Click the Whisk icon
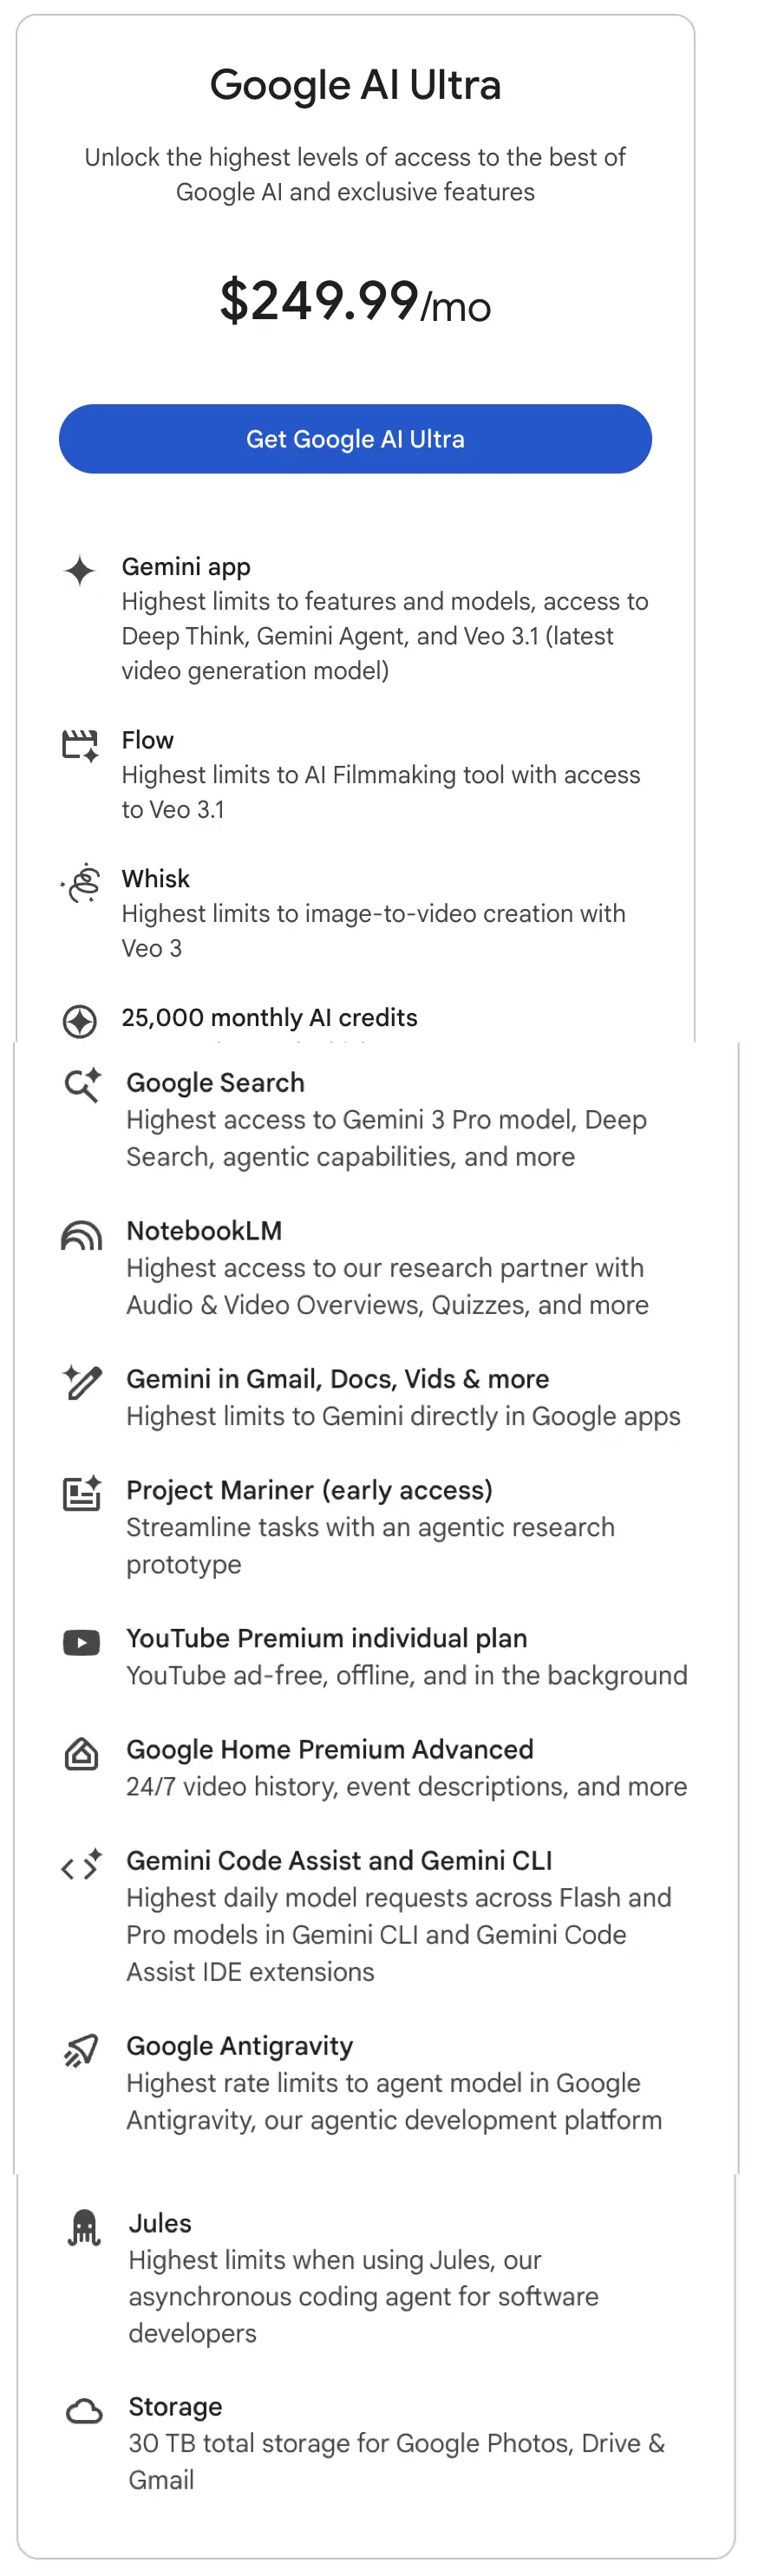Viewport: 758px width, 2576px height. pos(81,883)
